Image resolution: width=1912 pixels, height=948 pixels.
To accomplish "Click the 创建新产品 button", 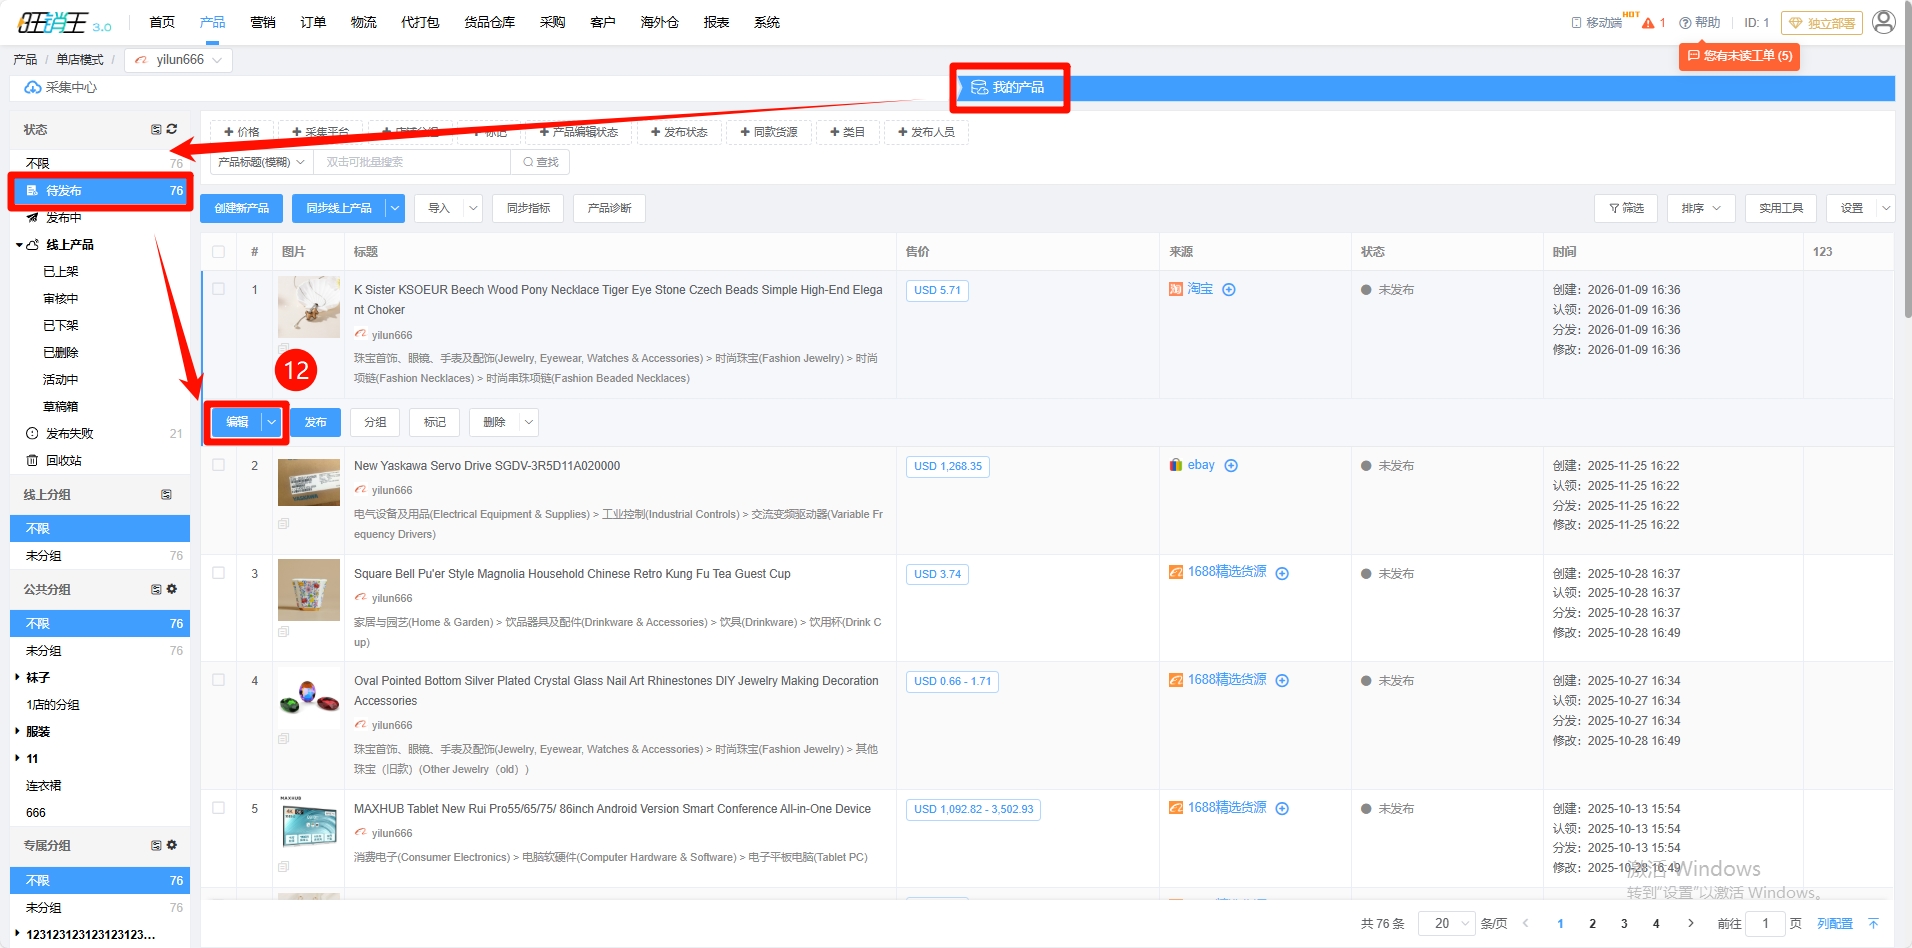I will [x=241, y=208].
